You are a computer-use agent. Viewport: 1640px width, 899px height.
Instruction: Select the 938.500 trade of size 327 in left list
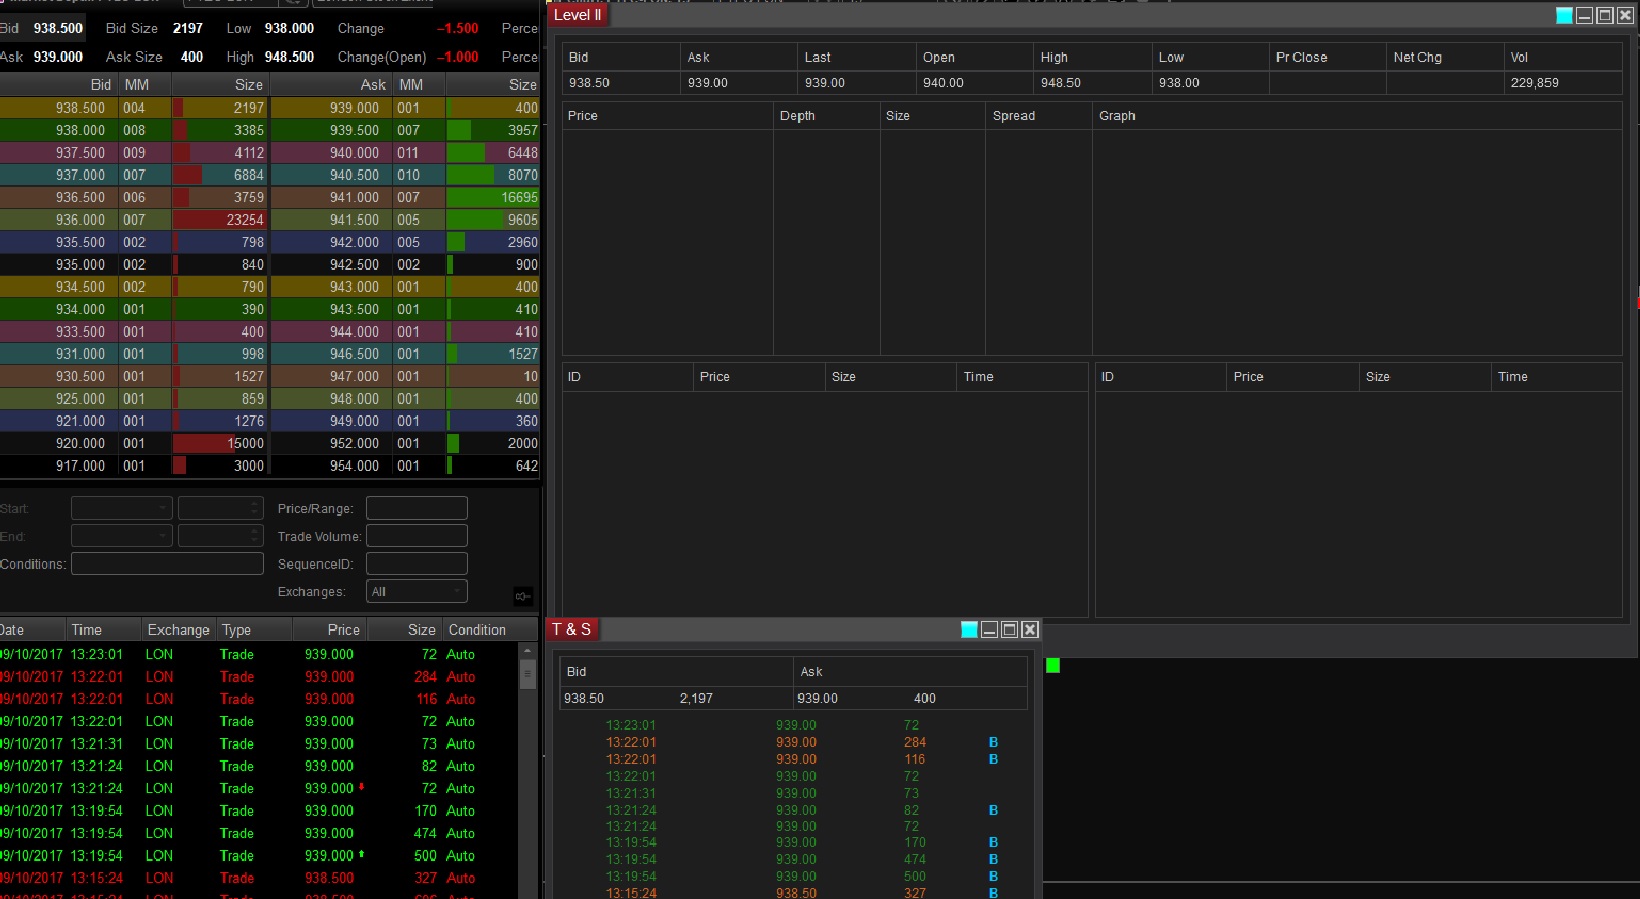[259, 878]
